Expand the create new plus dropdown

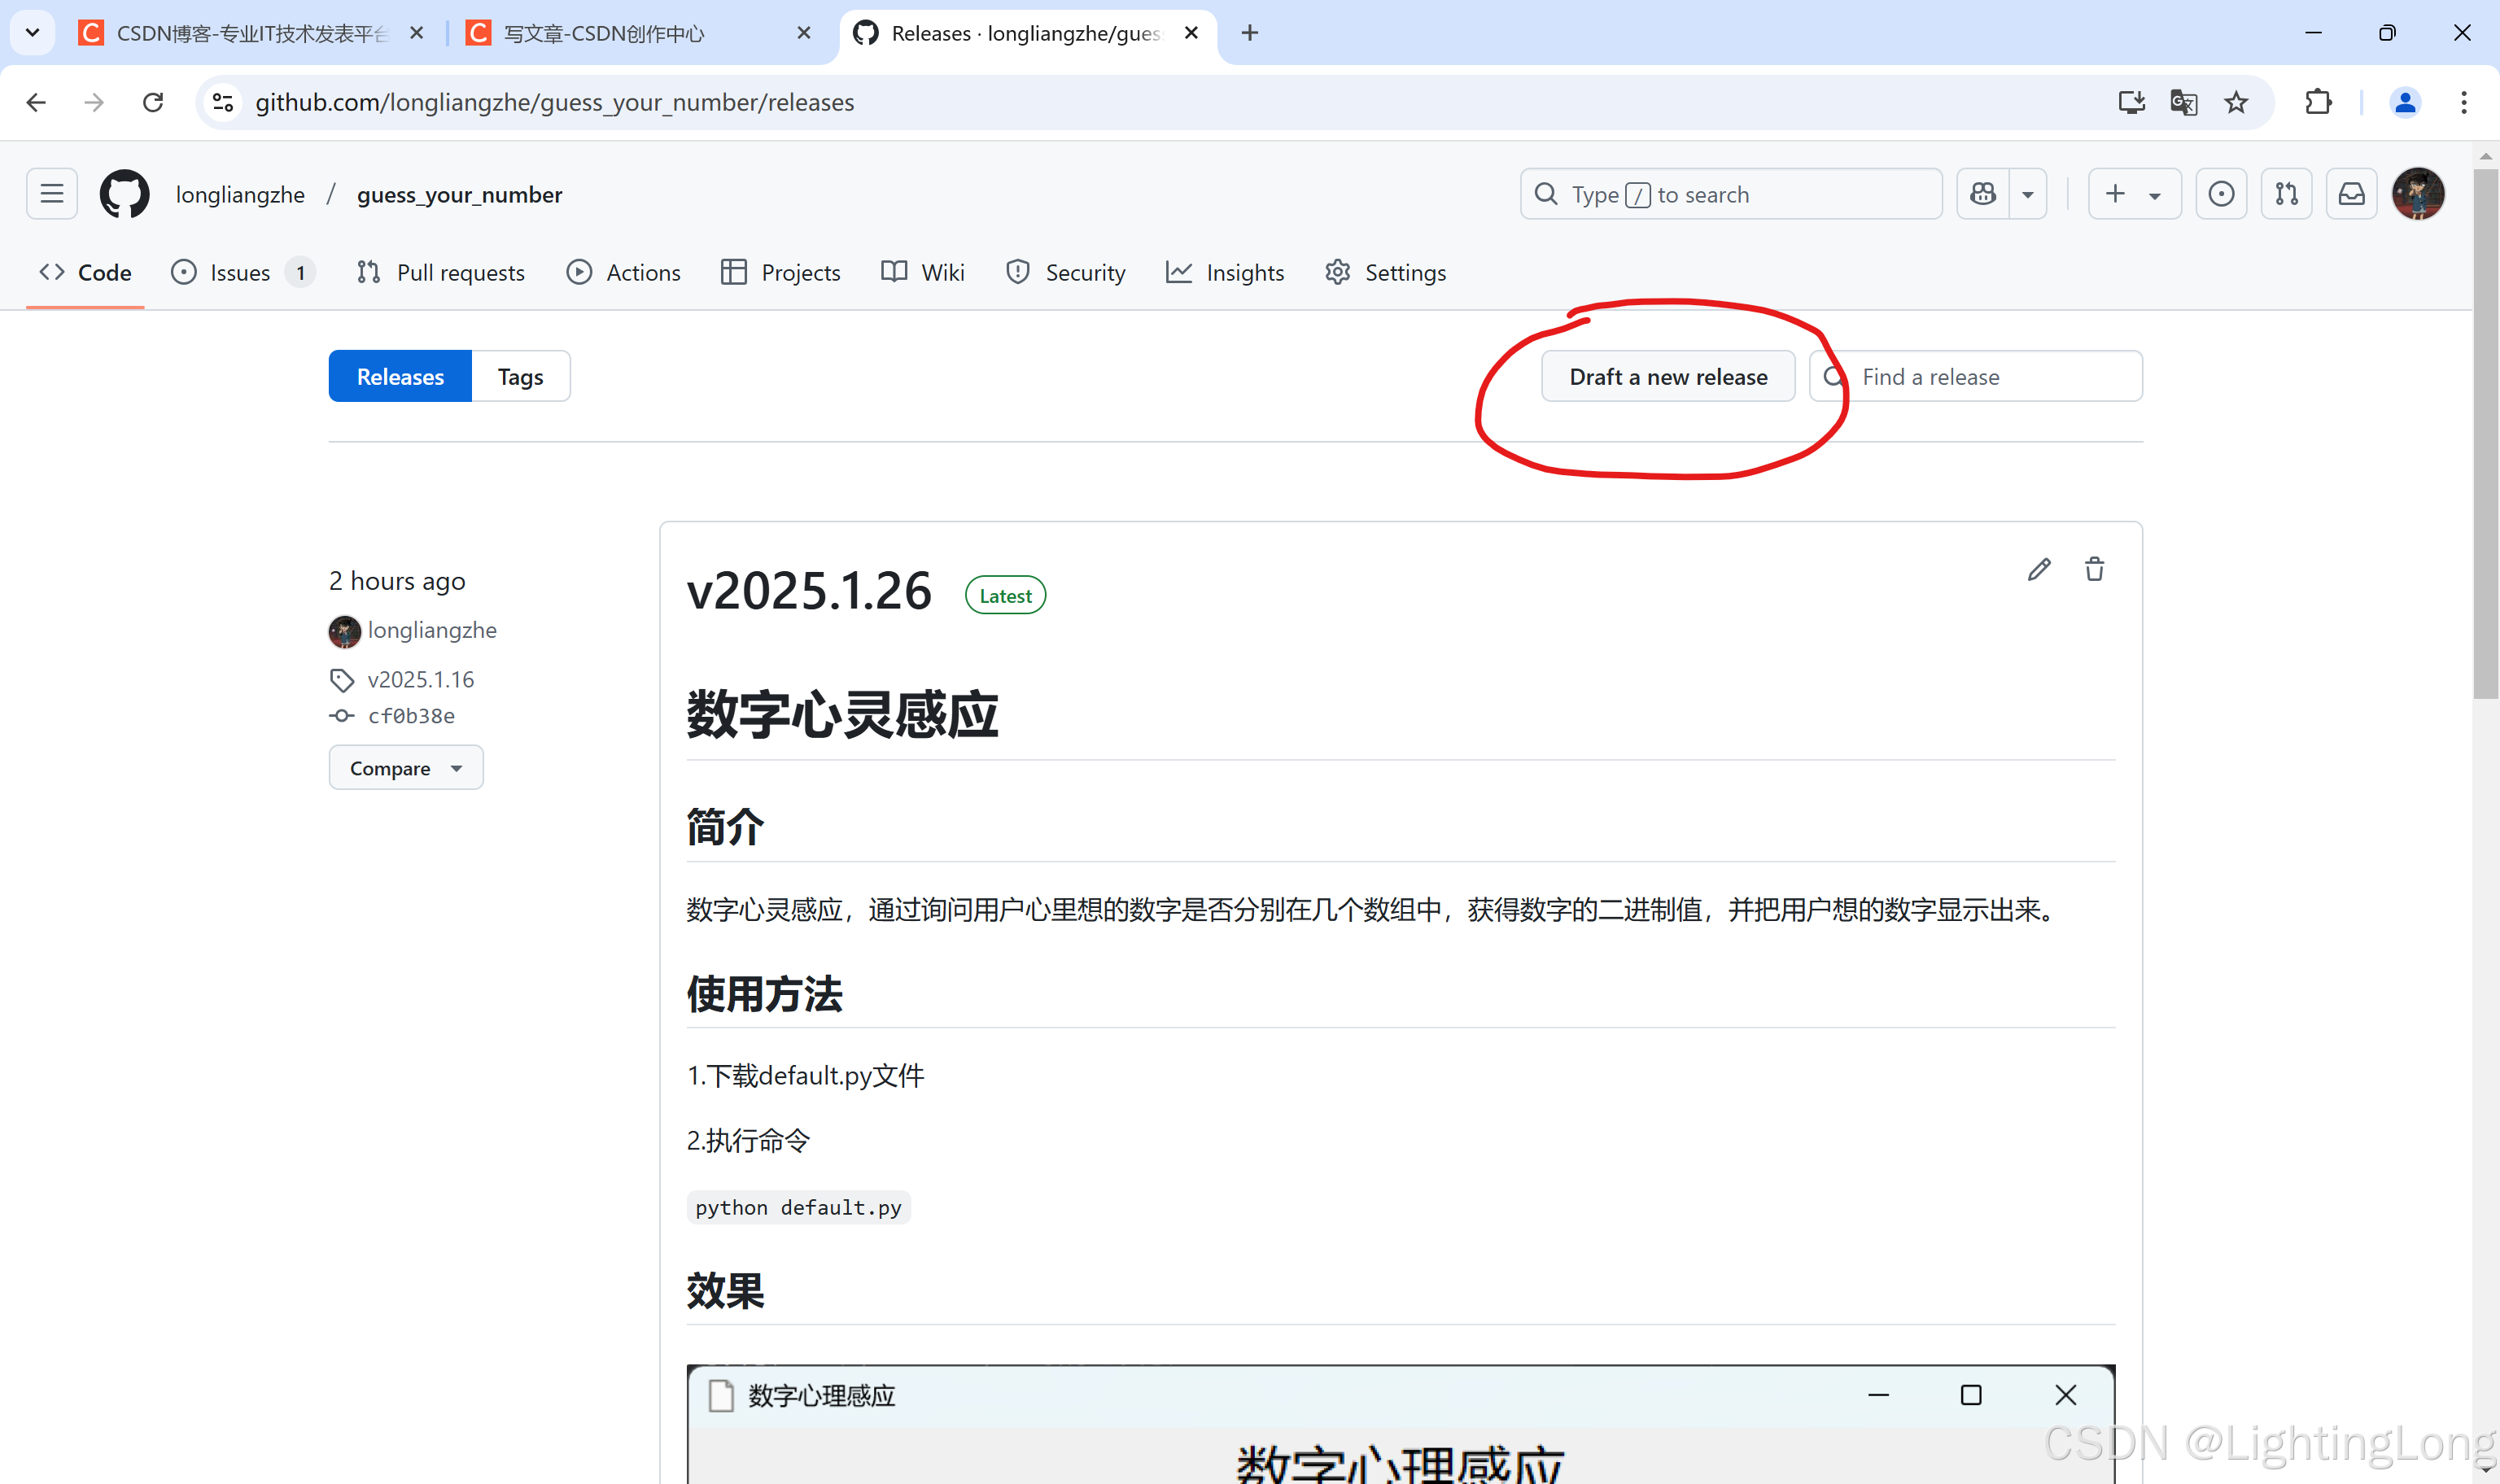pyautogui.click(x=2133, y=194)
